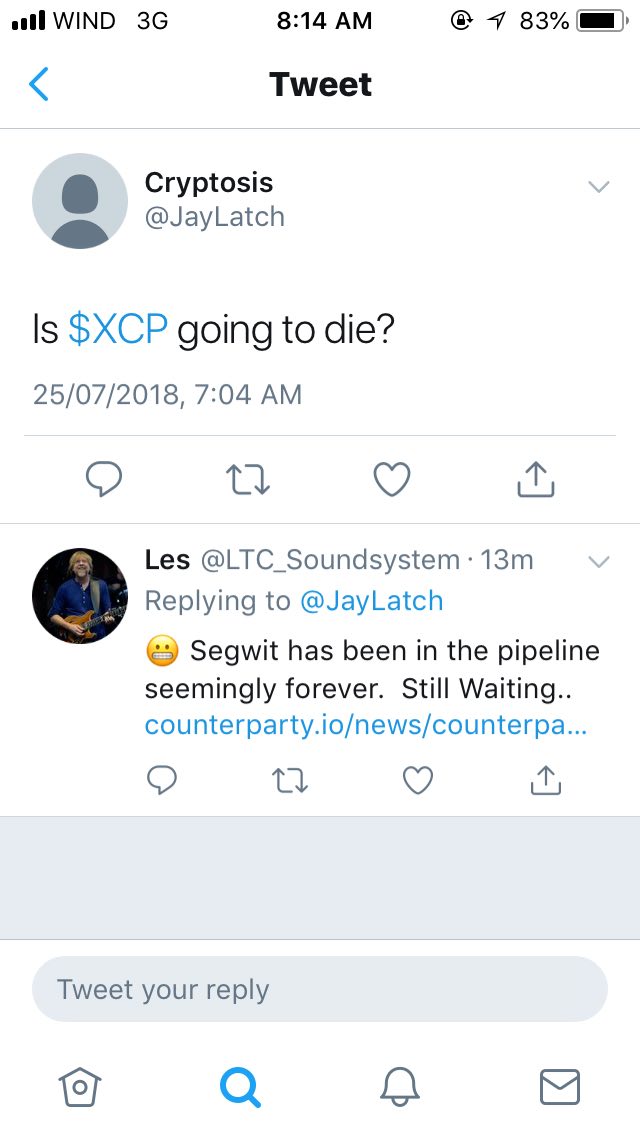The height and width of the screenshot is (1136, 640).
Task: Focus the Tweet your reply field
Action: (x=320, y=989)
